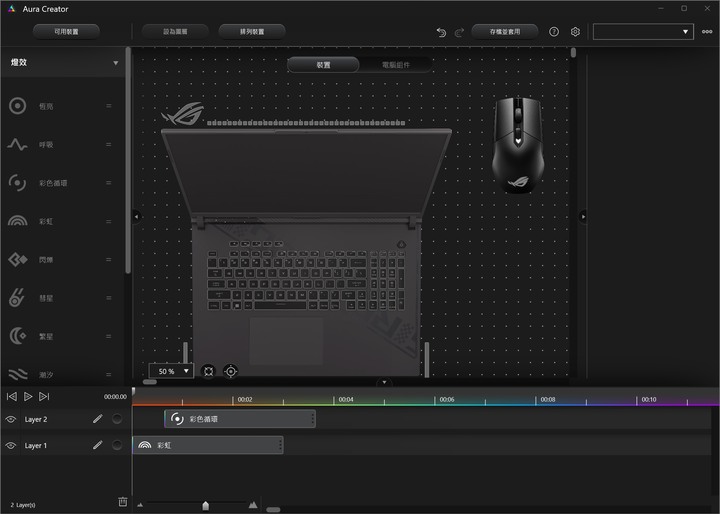This screenshot has height=514, width=720.
Task: Collapse the left effects panel arrow
Action: (136, 216)
